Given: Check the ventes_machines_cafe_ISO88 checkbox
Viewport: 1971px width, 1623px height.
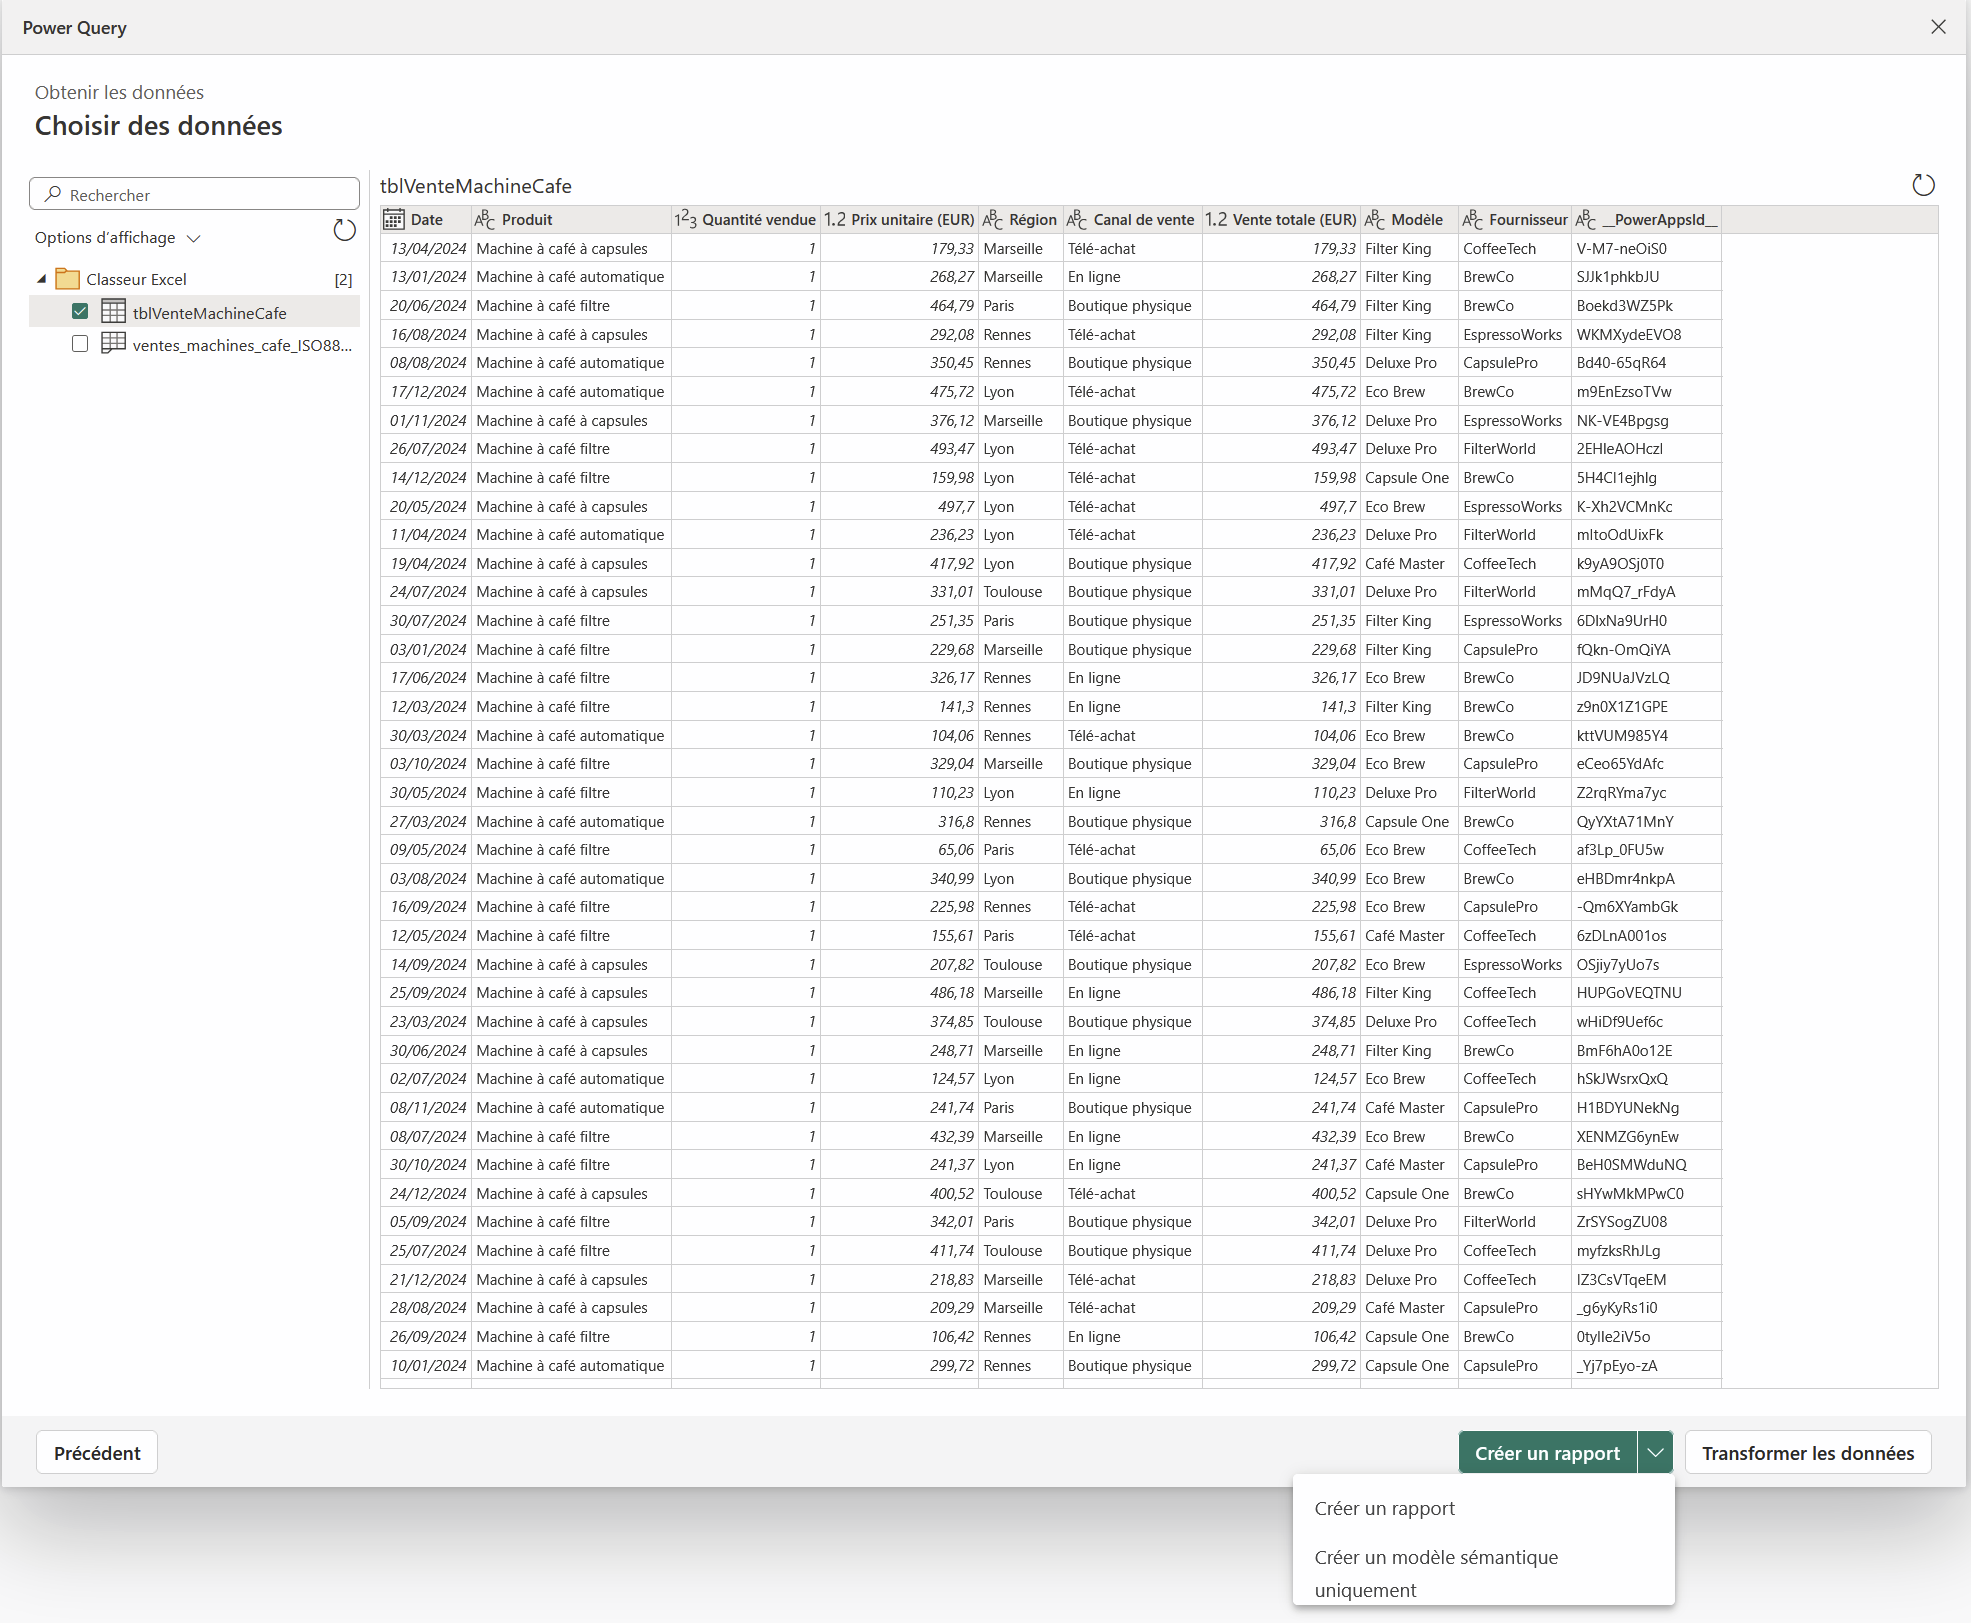Looking at the screenshot, I should (x=80, y=344).
